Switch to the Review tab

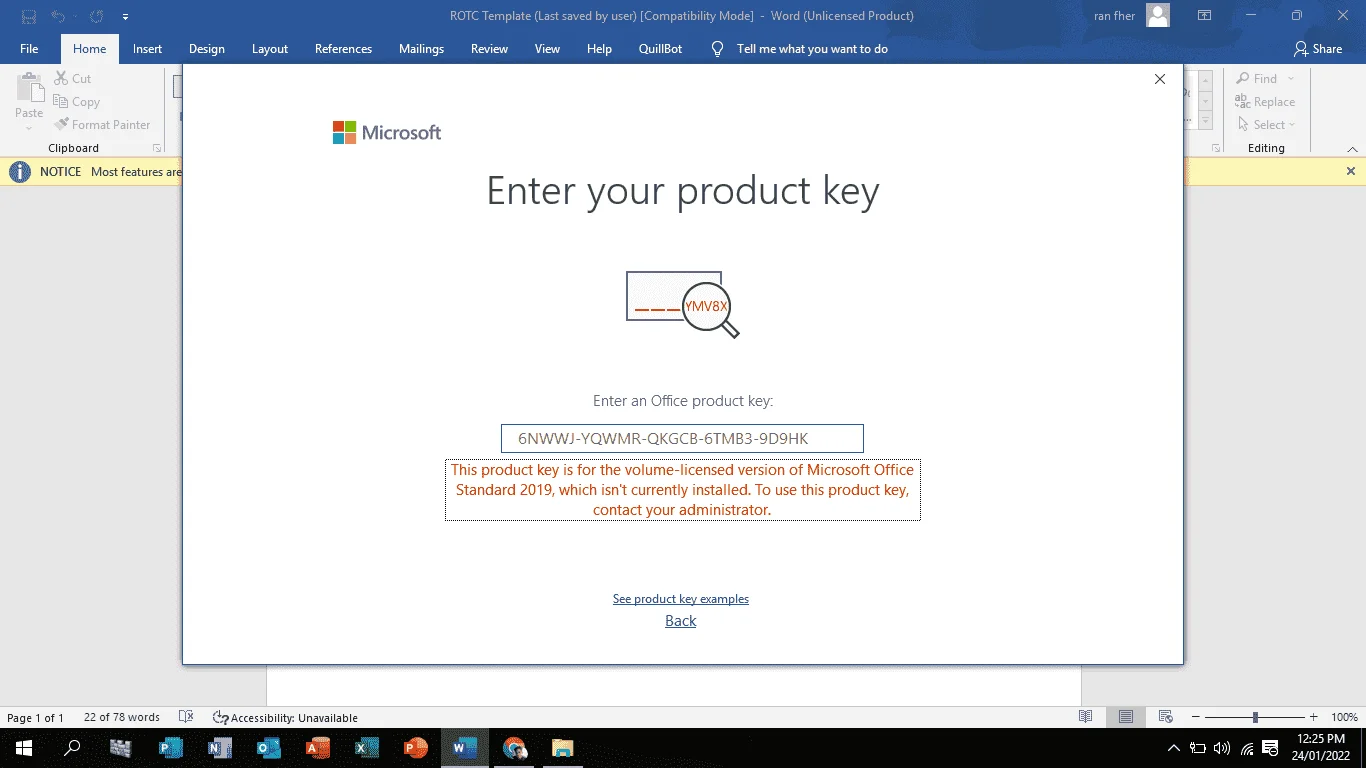[490, 49]
